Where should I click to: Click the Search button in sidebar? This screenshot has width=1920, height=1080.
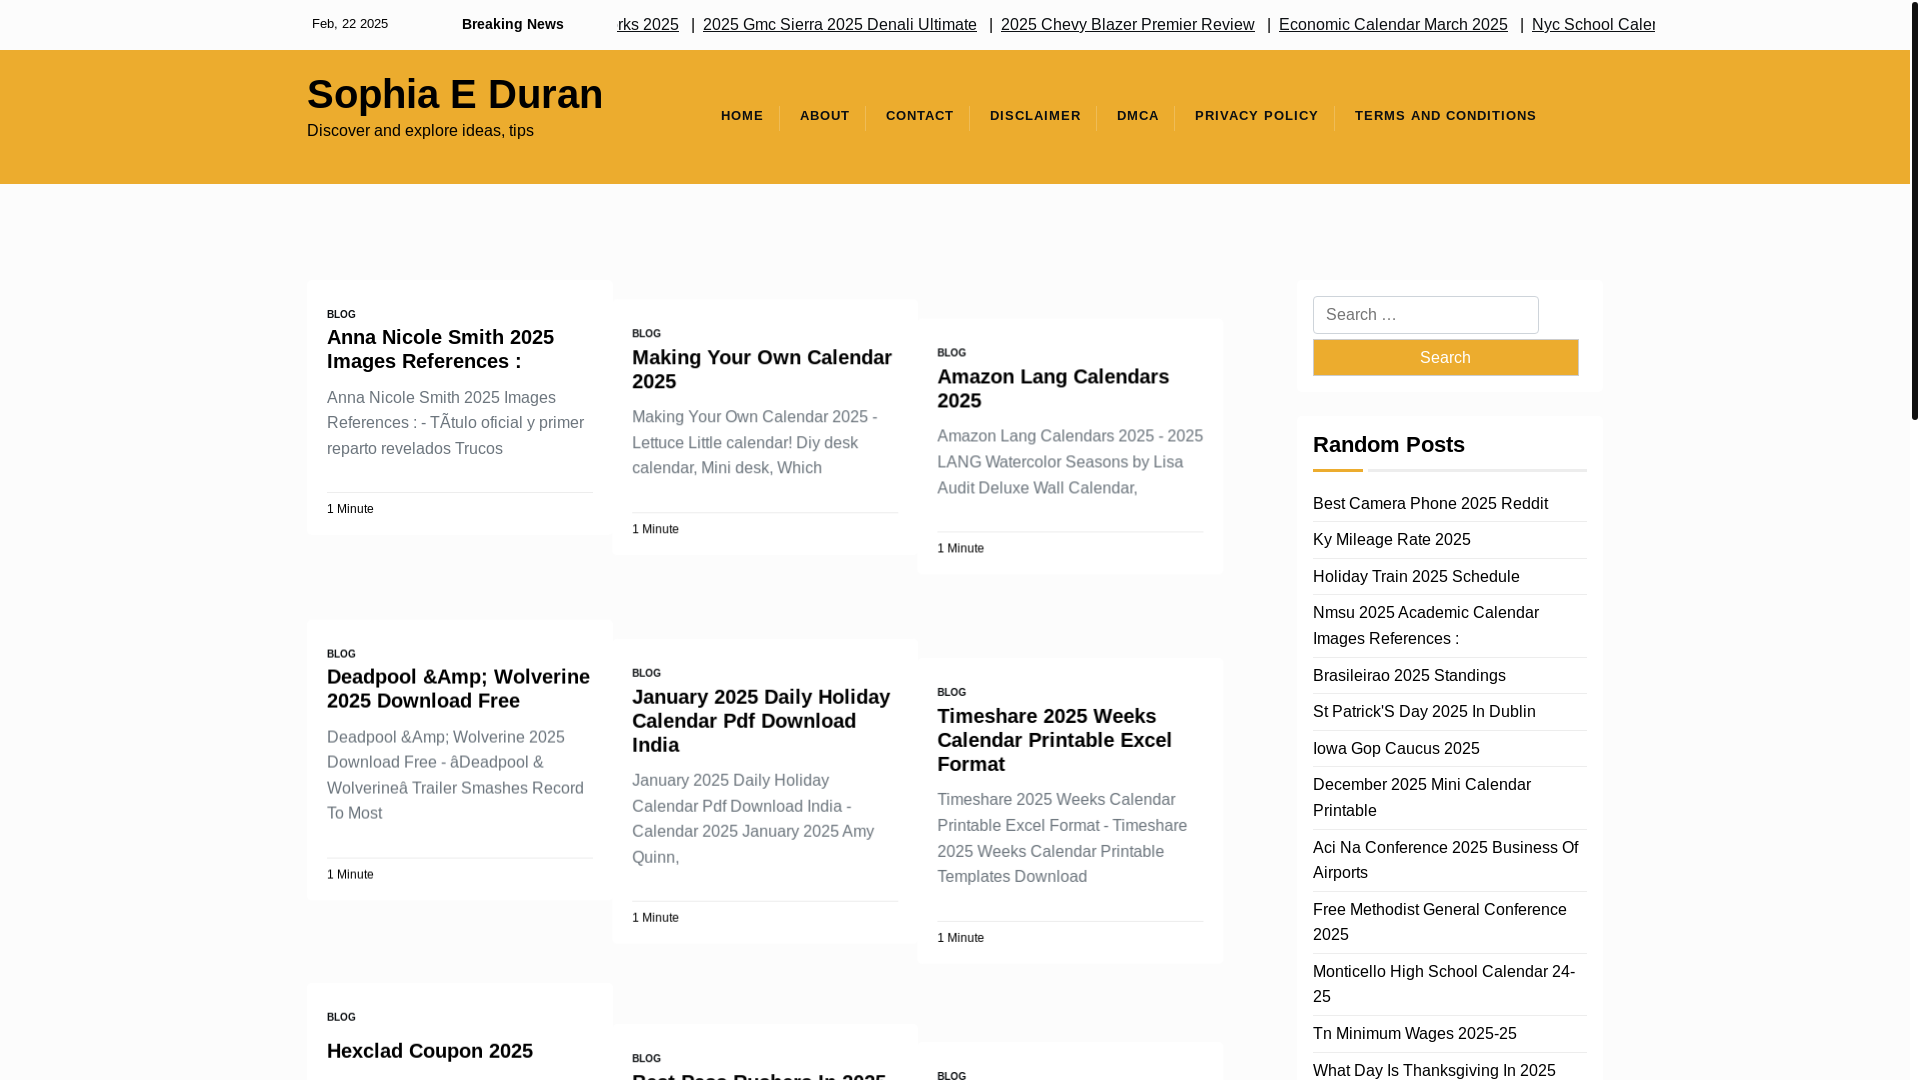(x=1445, y=357)
